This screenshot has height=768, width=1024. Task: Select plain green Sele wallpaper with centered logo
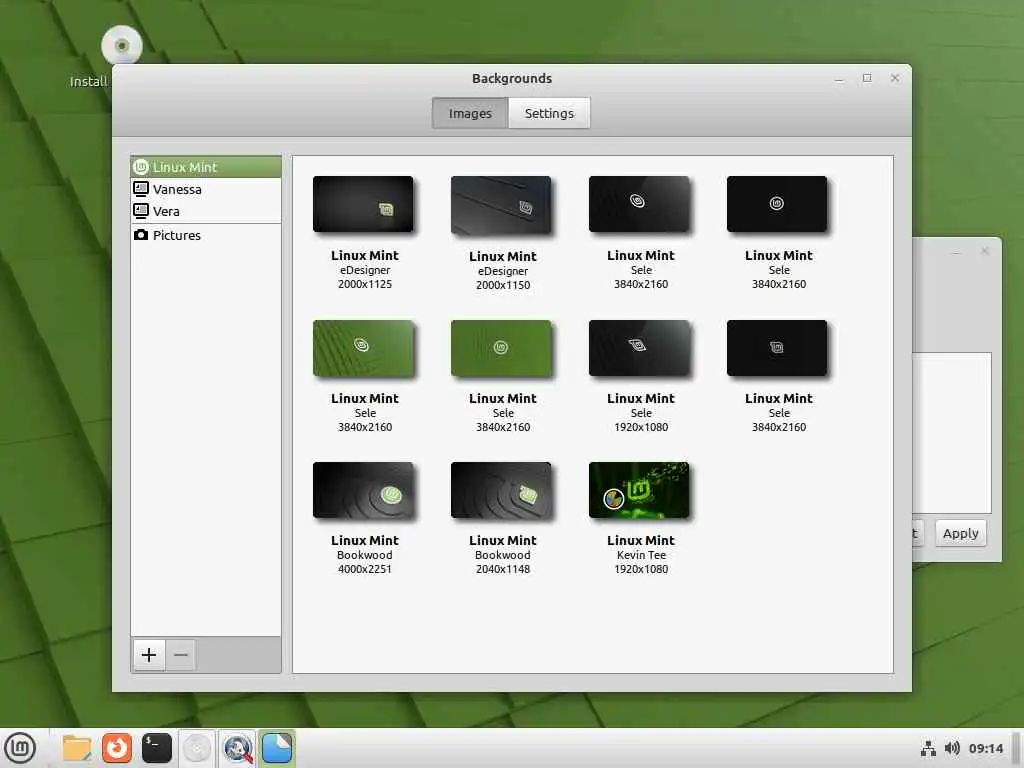pyautogui.click(x=501, y=348)
